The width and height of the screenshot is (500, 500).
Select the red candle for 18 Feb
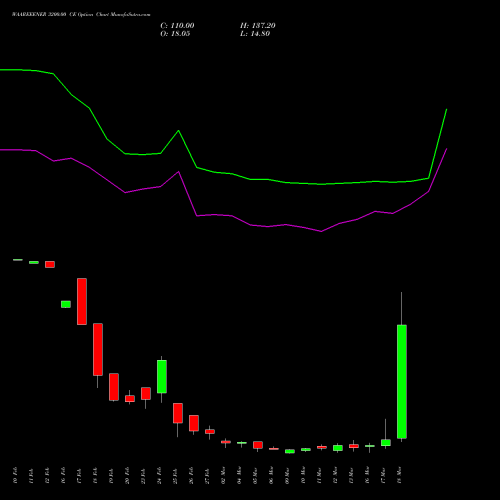point(98,349)
